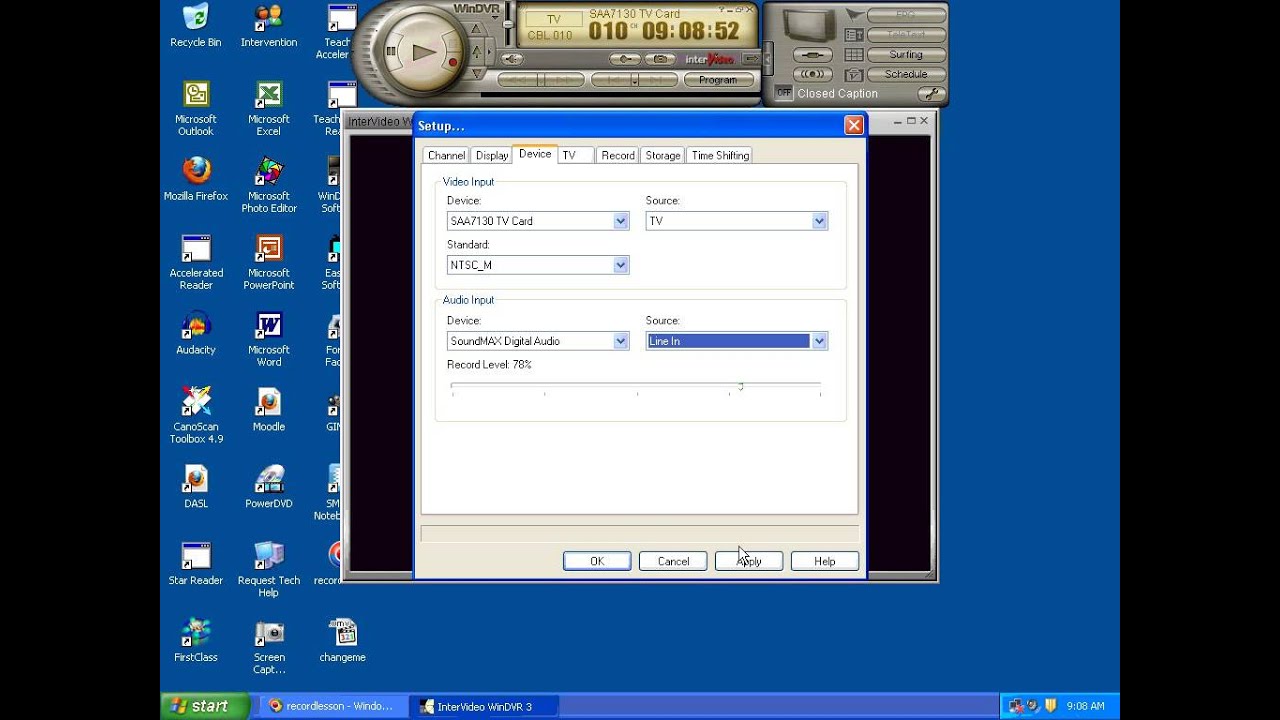The width and height of the screenshot is (1280, 720).
Task: Click the snapshot camera icon on WinDVR
Action: pos(659,59)
